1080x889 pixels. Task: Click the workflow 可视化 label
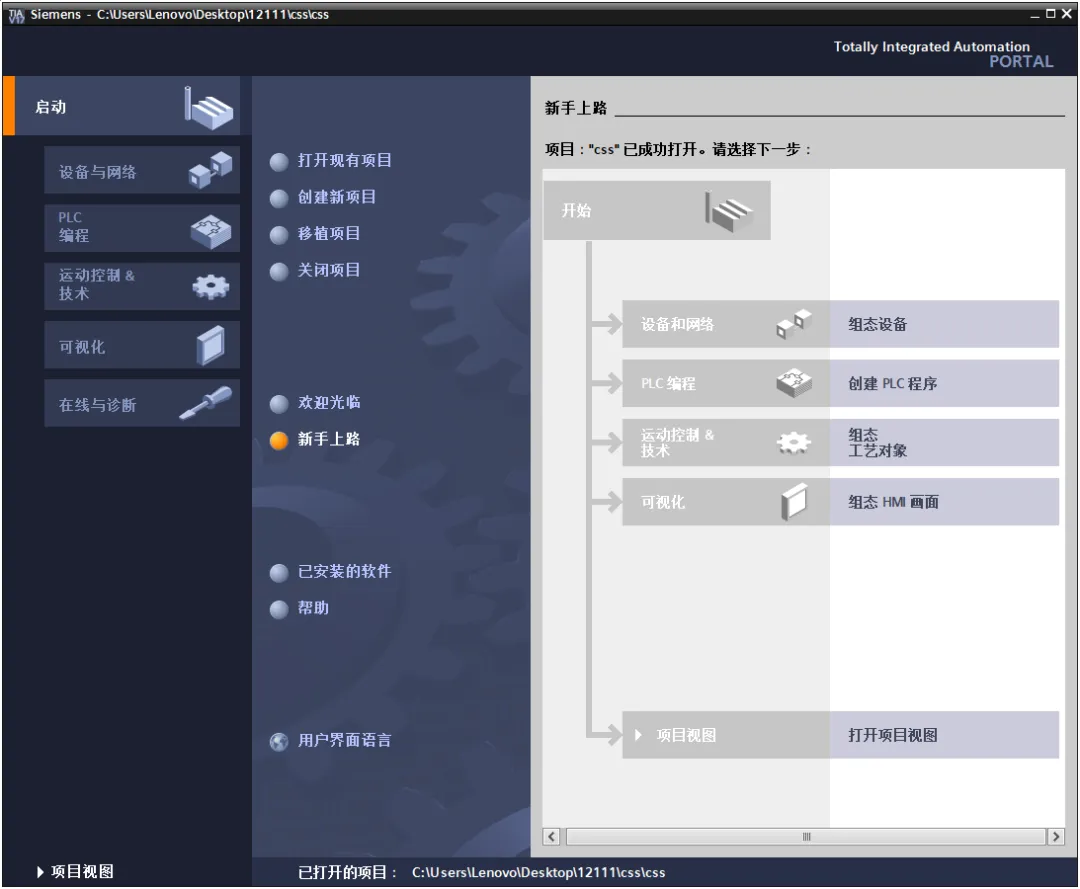[663, 502]
